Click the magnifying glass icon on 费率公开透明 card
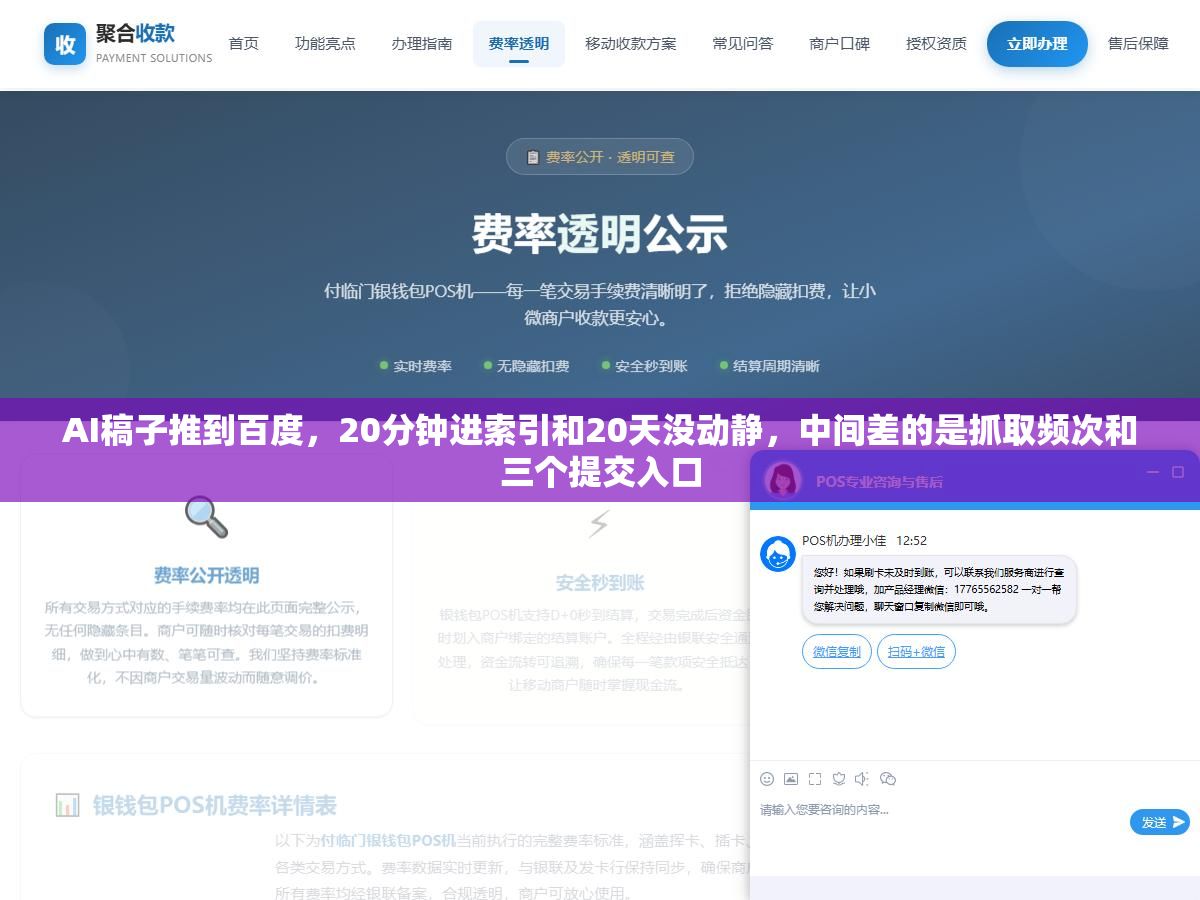 click(x=206, y=517)
